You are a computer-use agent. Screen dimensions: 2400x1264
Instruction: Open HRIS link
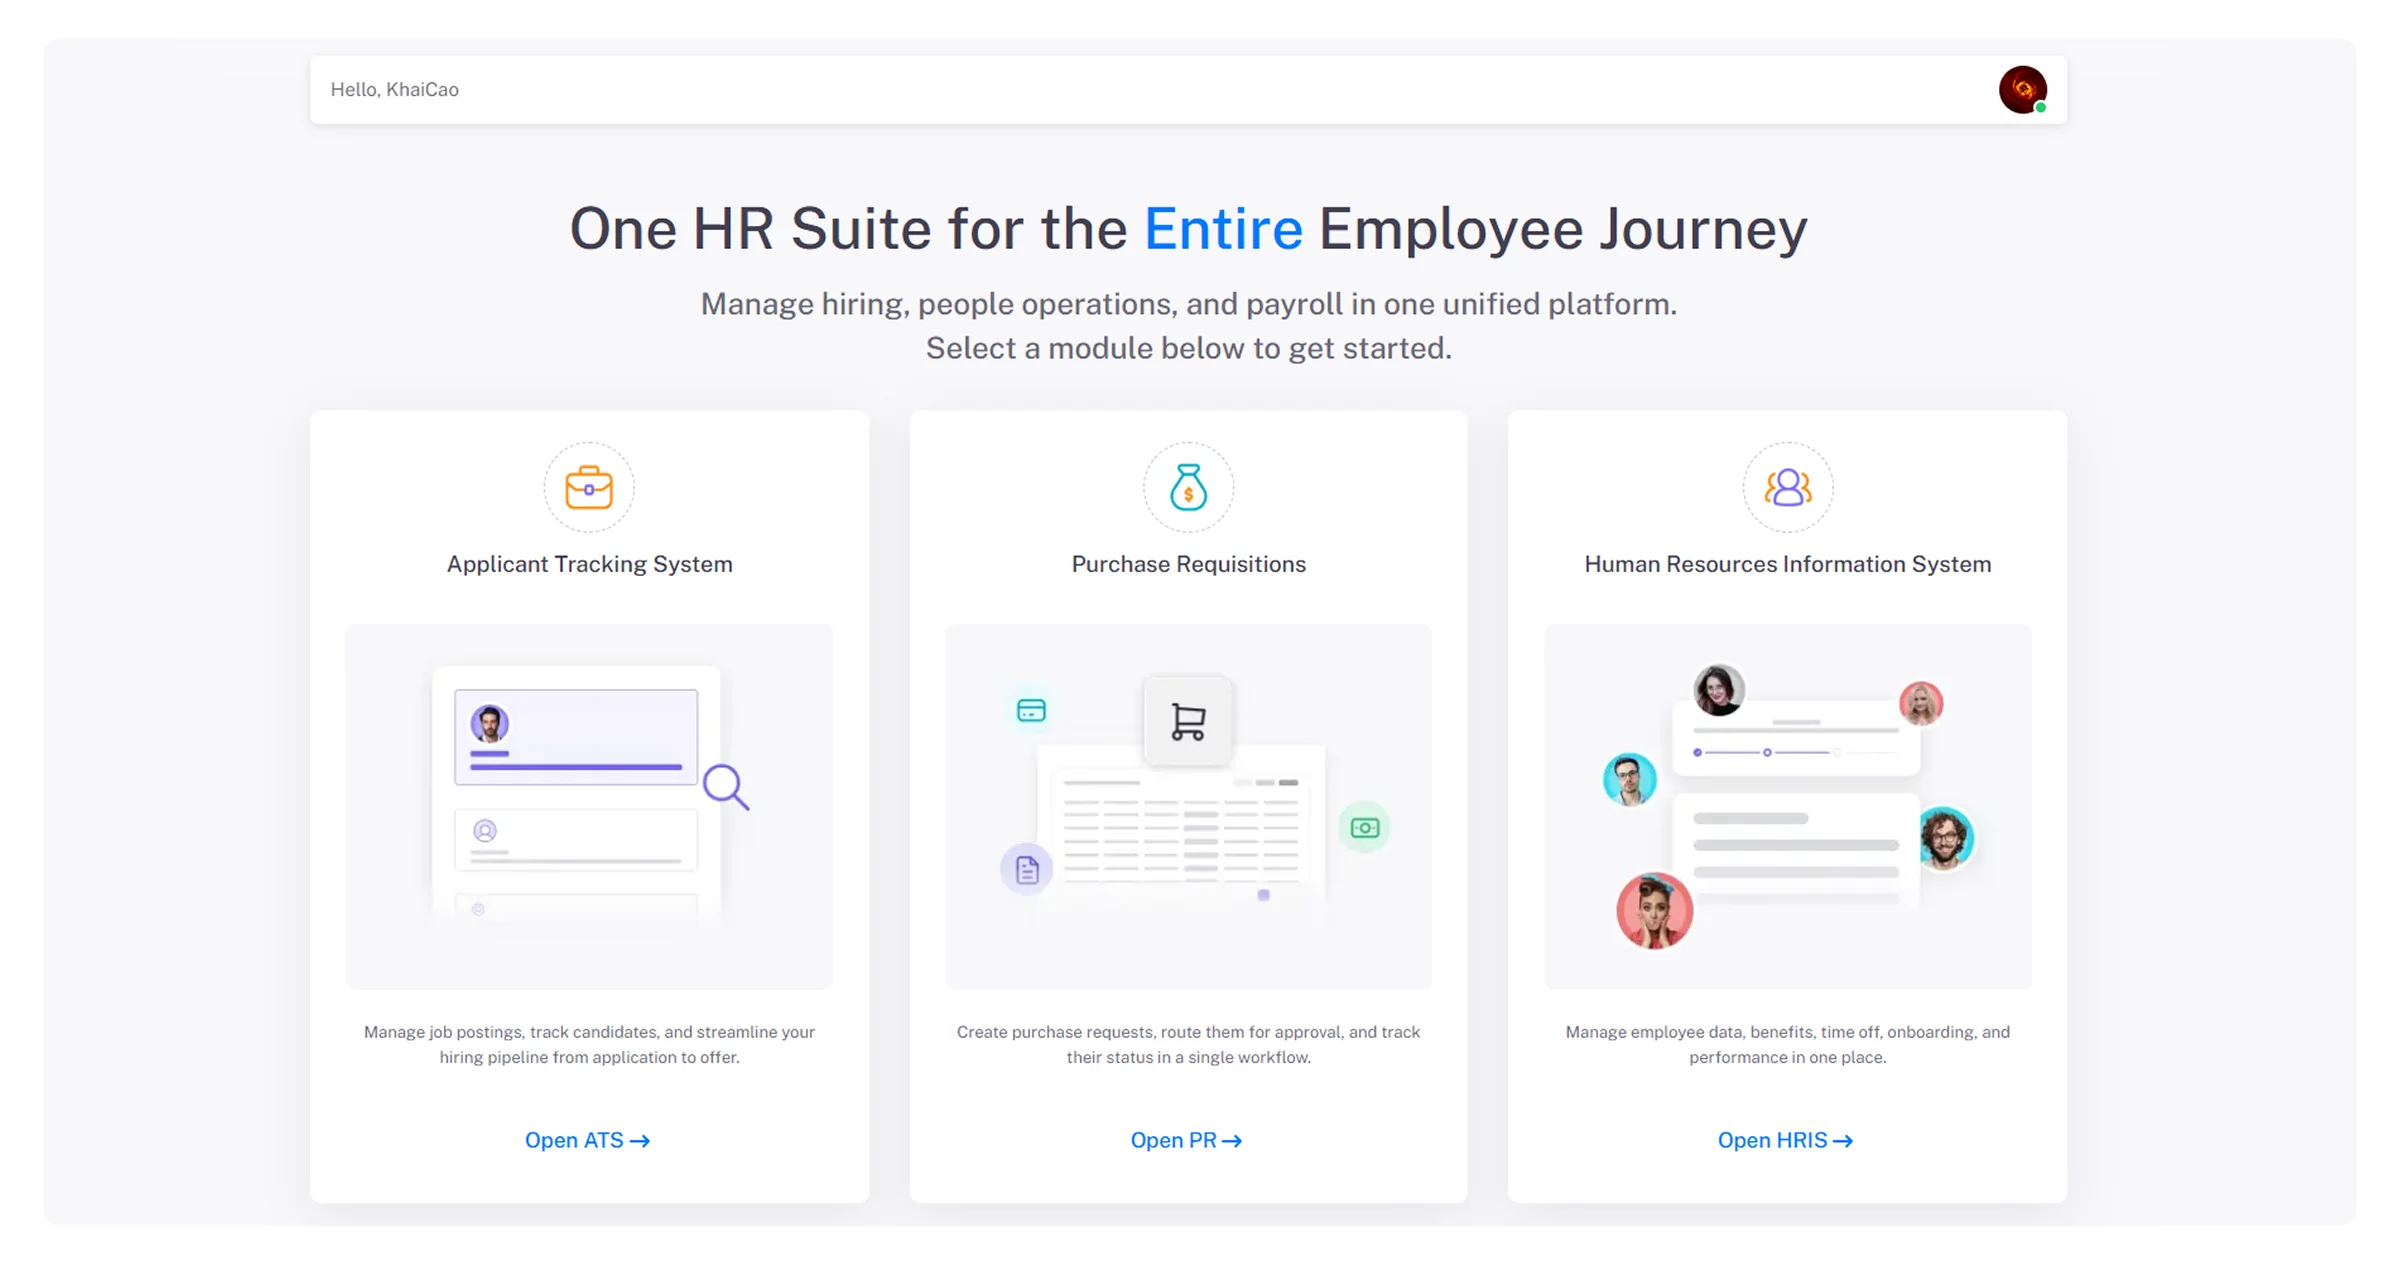(x=1786, y=1140)
